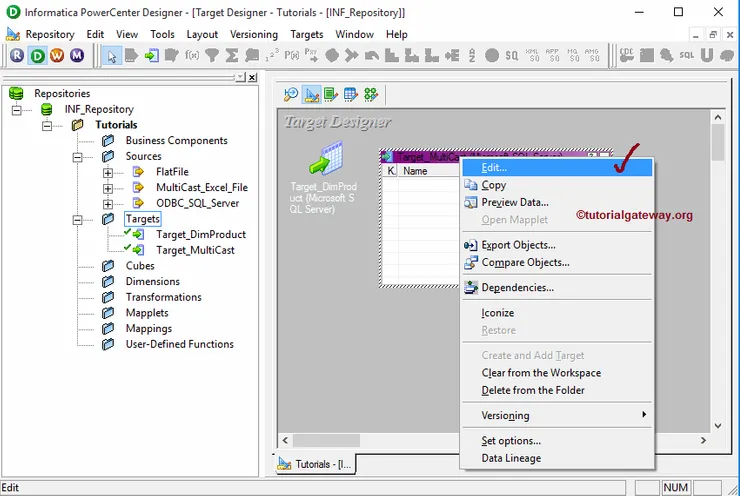This screenshot has height=496, width=740.
Task: Open the Versioning submenu arrow in context menu
Action: [644, 414]
